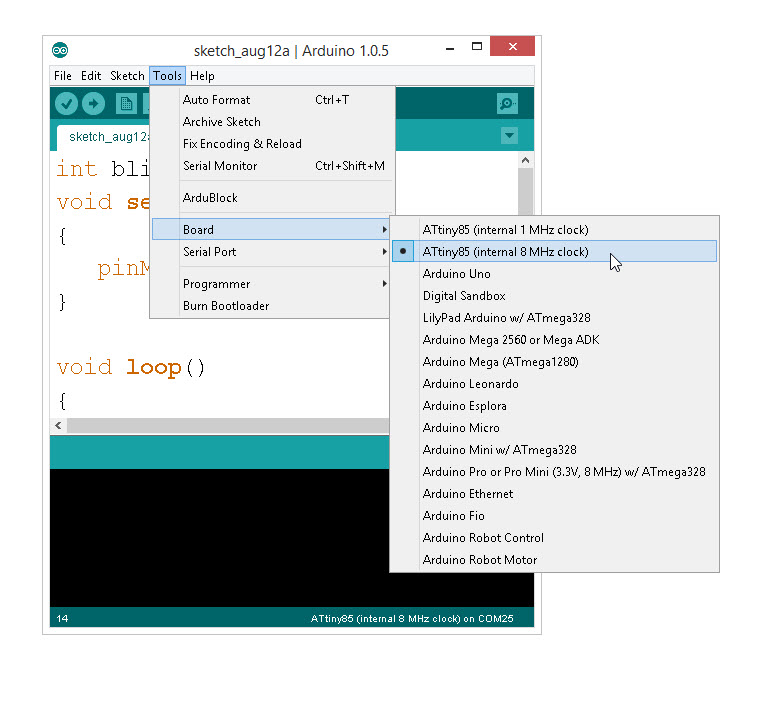The width and height of the screenshot is (766, 728).
Task: Switch to the sketch_aug12a tab
Action: [x=104, y=137]
